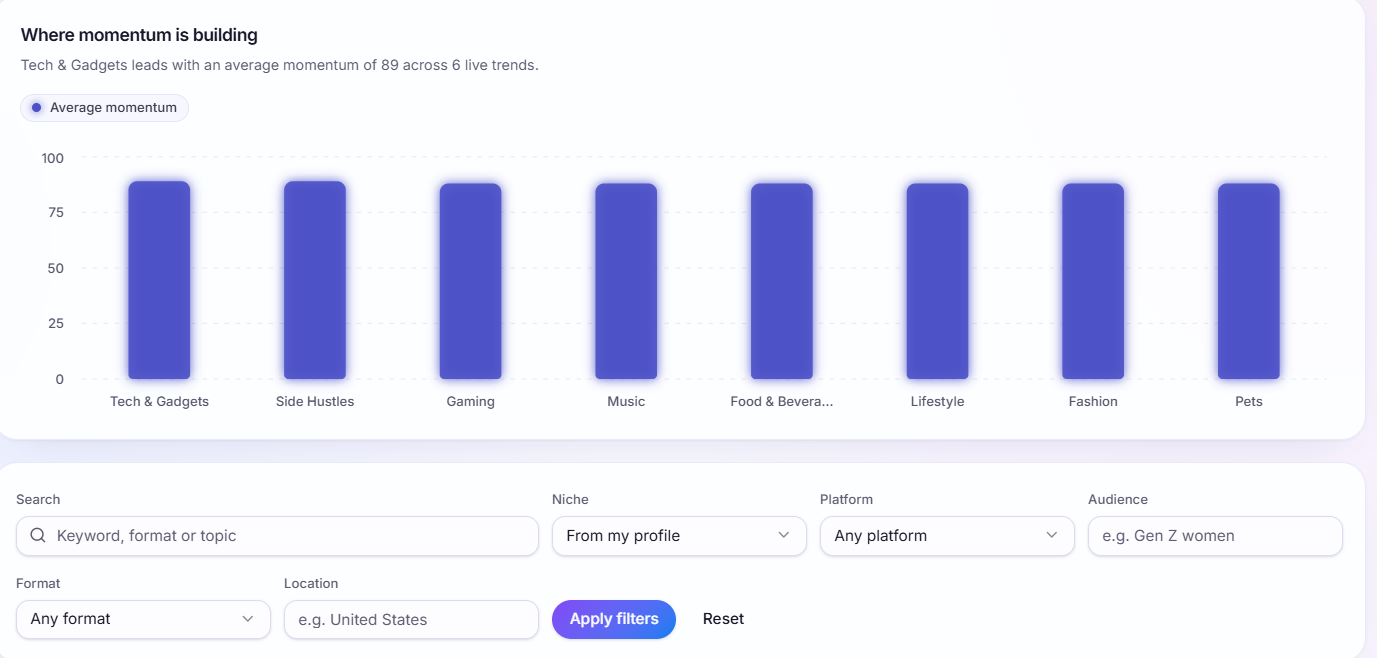Open the Any platform dropdown
This screenshot has height=658, width=1377.
947,536
